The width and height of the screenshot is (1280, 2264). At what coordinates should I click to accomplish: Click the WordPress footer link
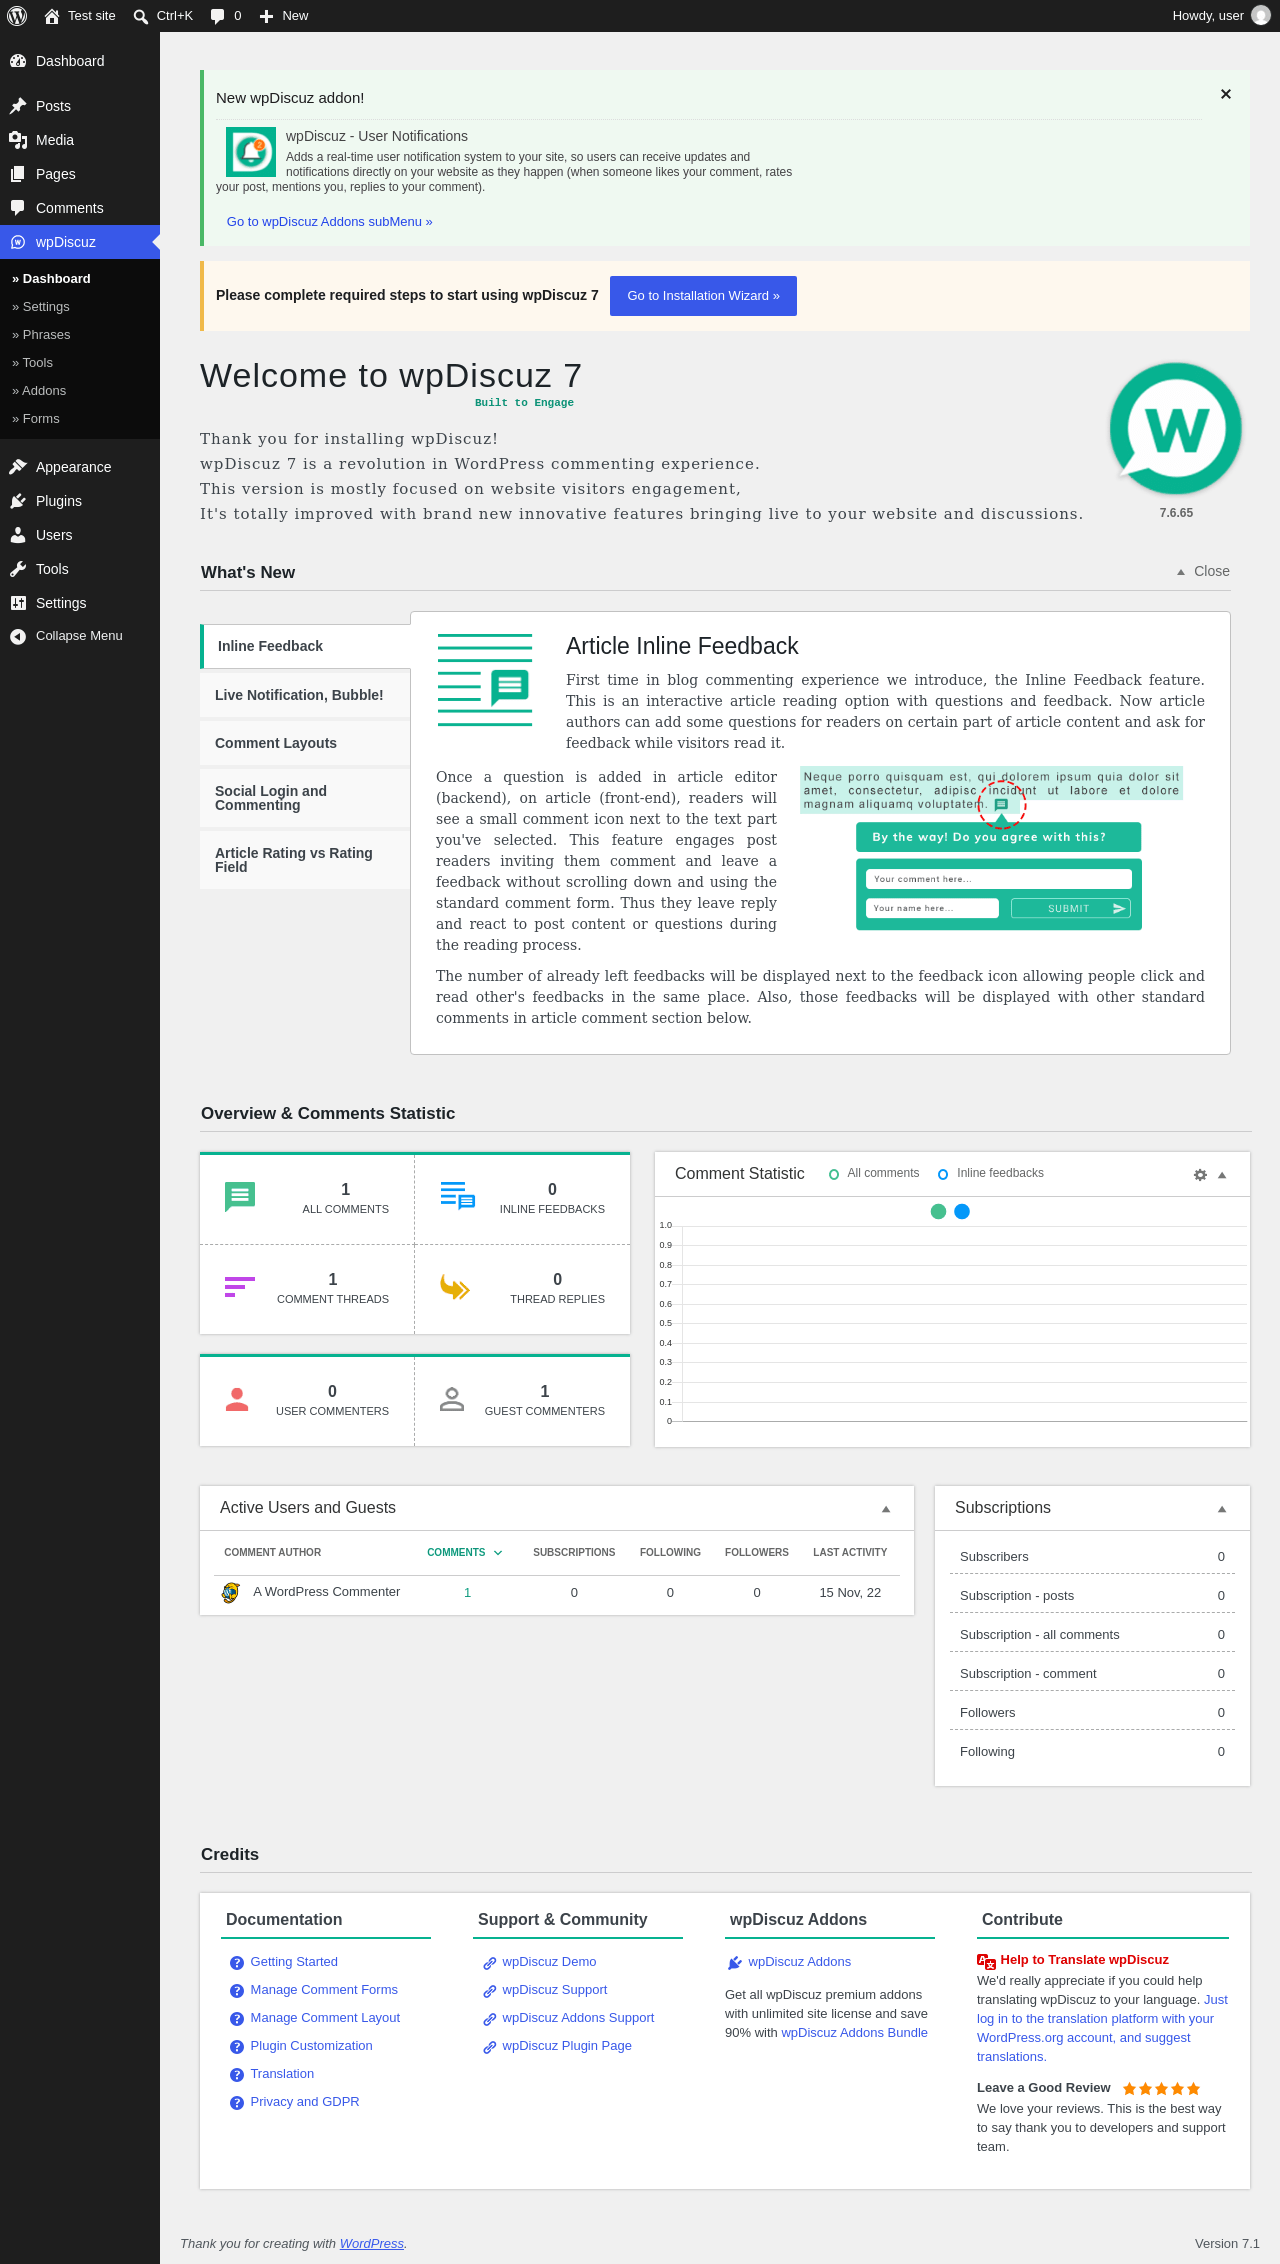pos(372,2244)
